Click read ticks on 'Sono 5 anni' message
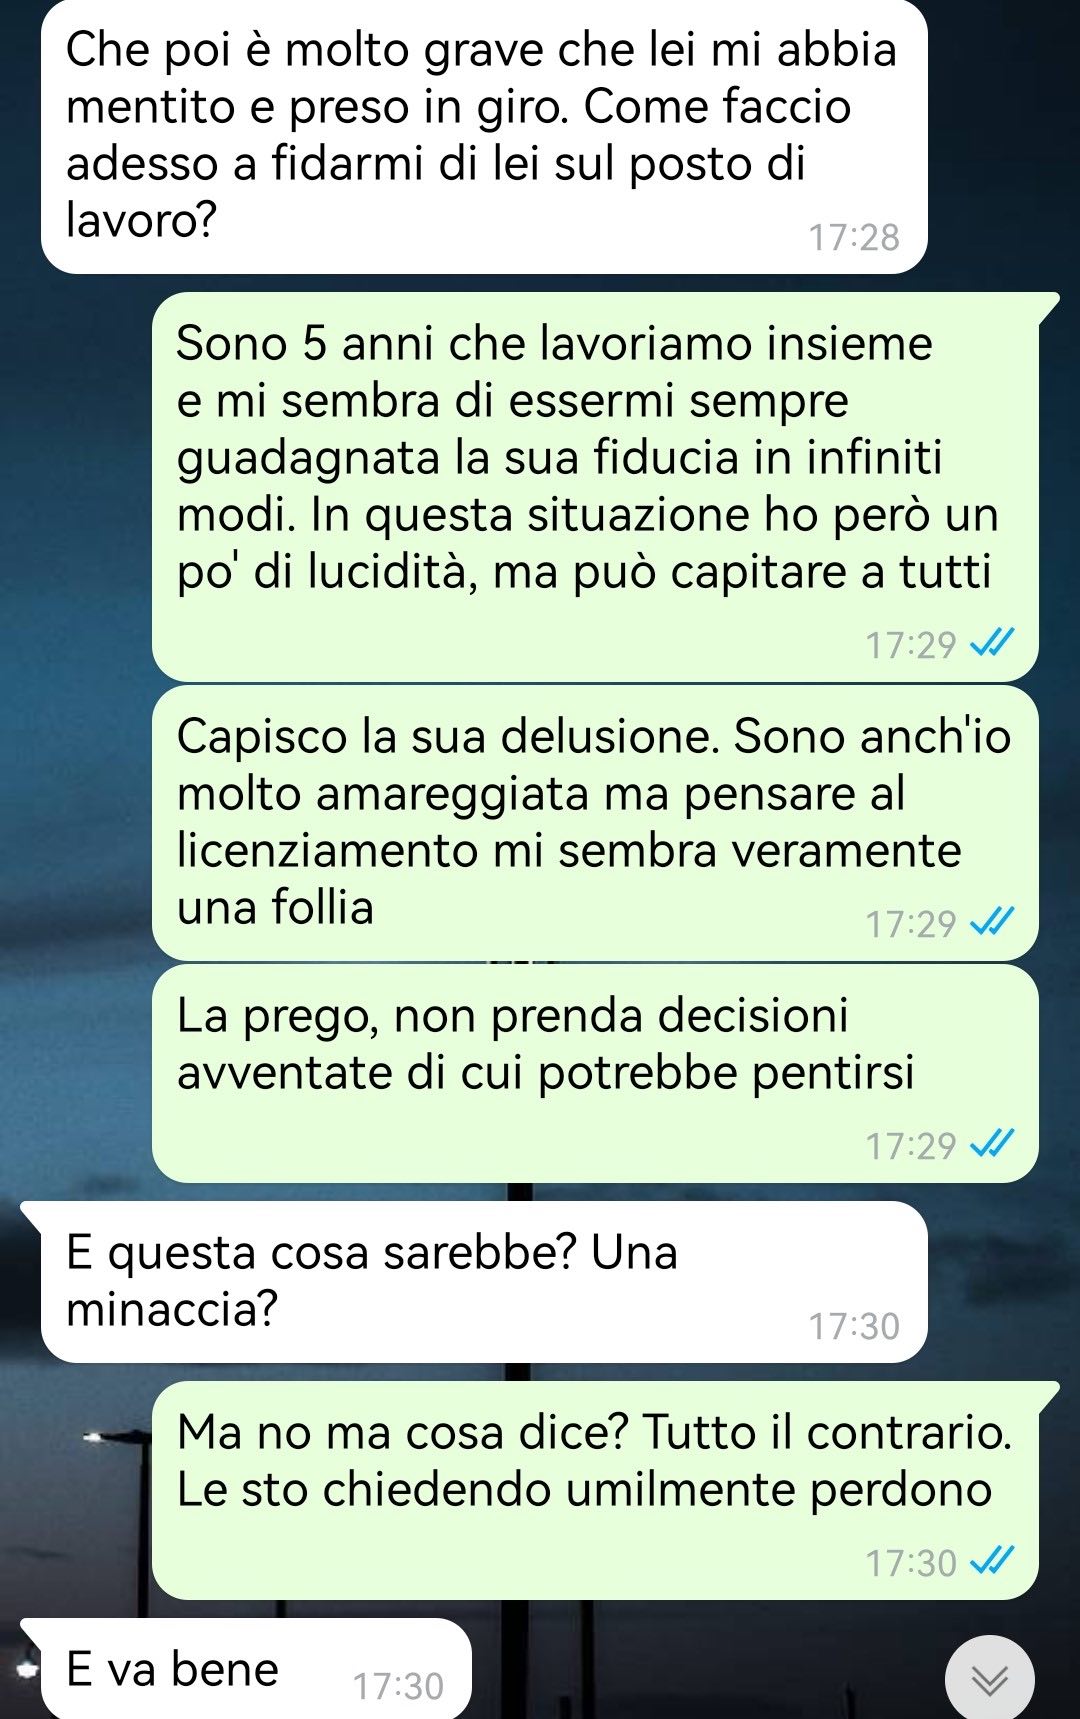Viewport: 1080px width, 1719px height. tap(993, 643)
